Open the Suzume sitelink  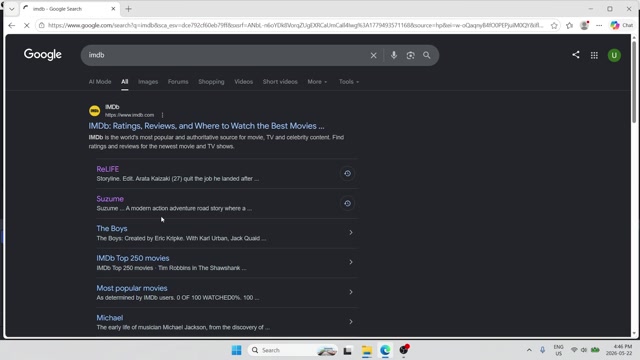110,199
